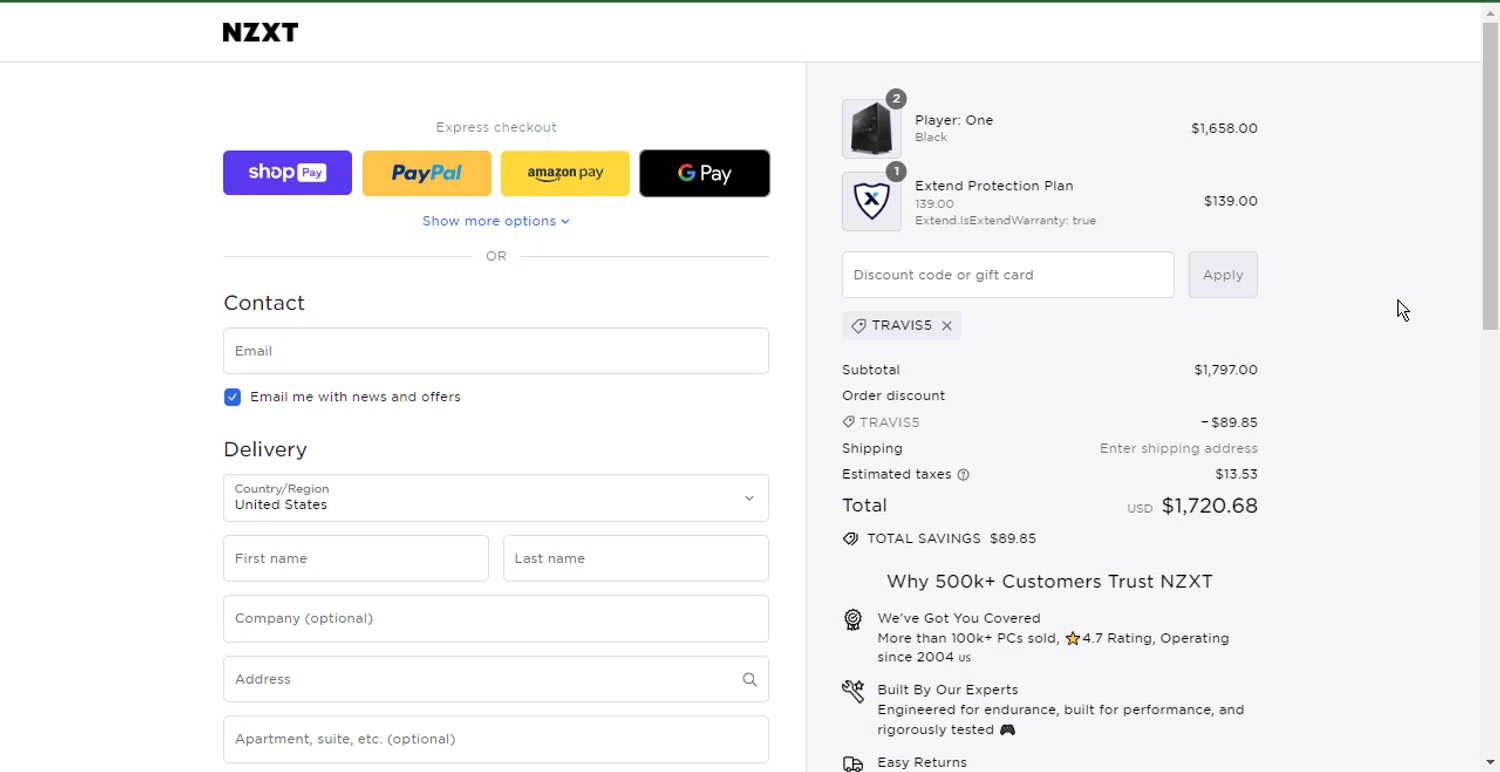The height and width of the screenshot is (772, 1500).
Task: Pay with Shop Pay
Action: click(x=287, y=173)
